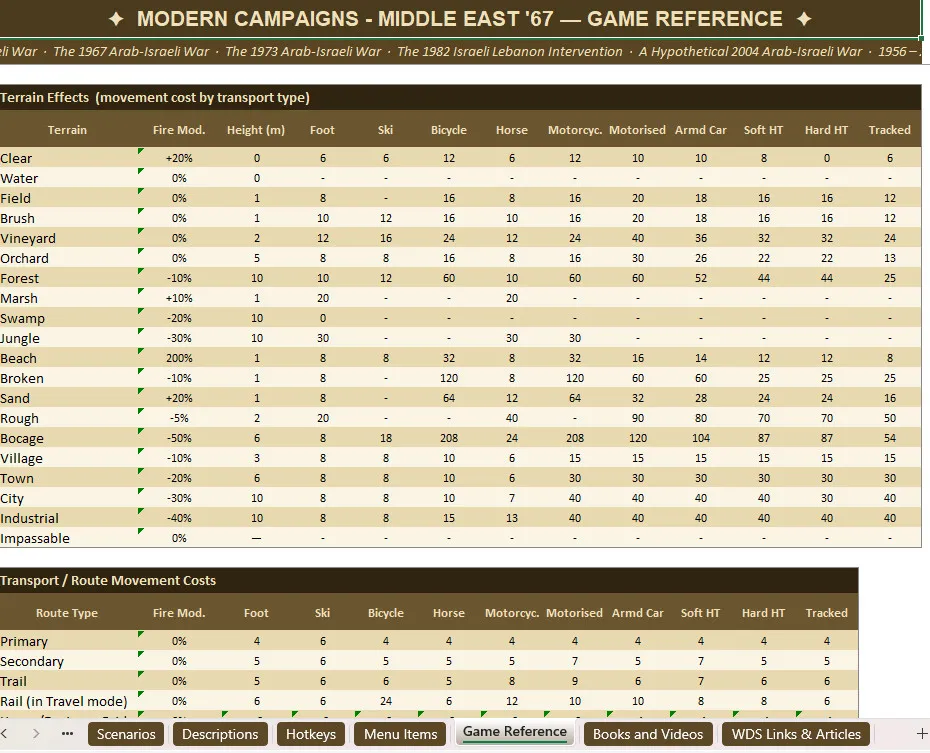Select the Rough terrain cell
This screenshot has width=930, height=753.
coord(69,419)
